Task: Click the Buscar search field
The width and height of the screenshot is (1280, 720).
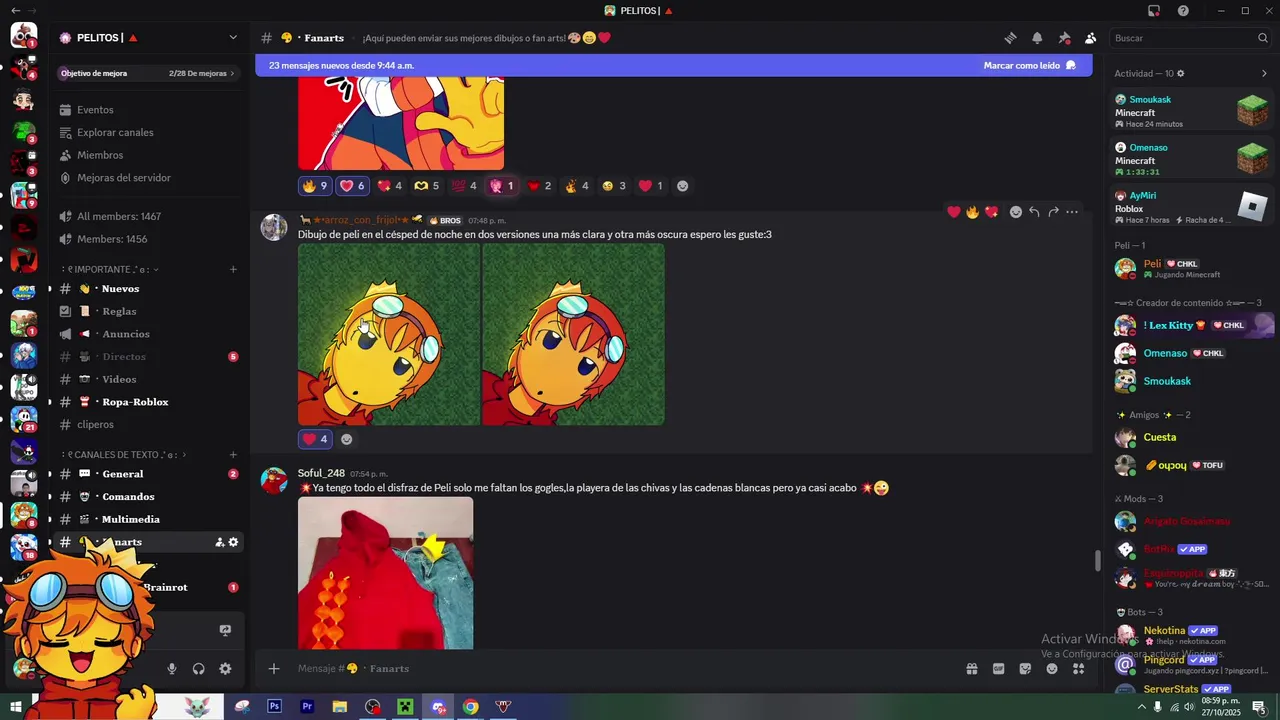Action: point(1190,38)
